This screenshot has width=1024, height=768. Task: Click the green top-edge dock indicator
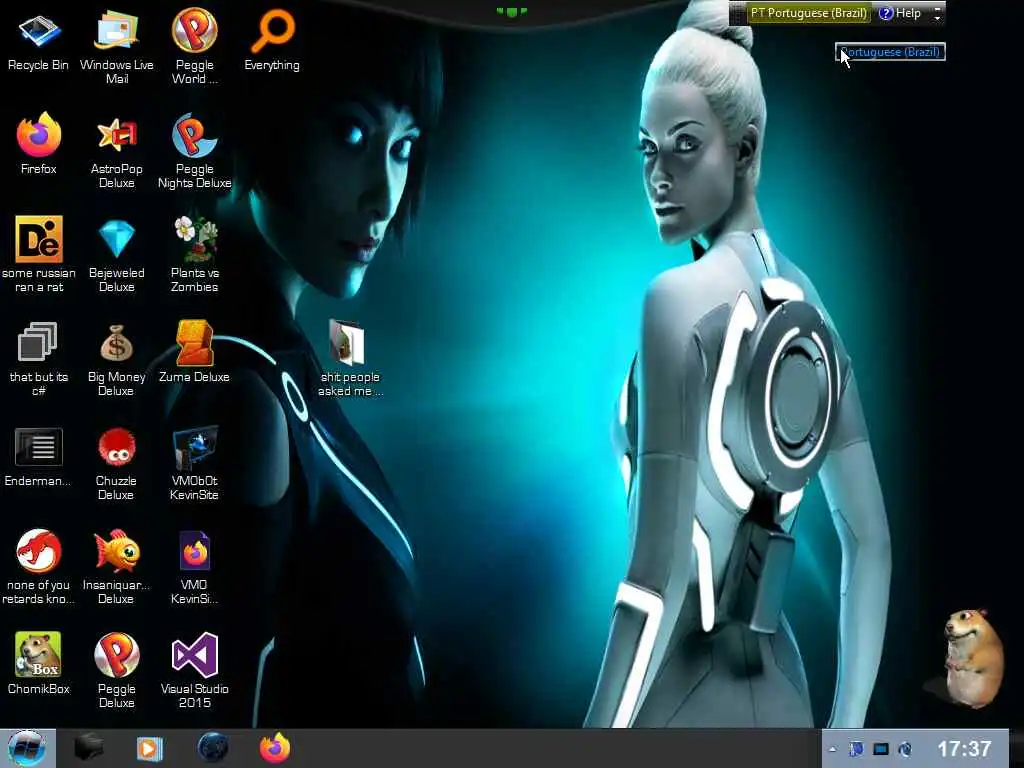[x=511, y=12]
